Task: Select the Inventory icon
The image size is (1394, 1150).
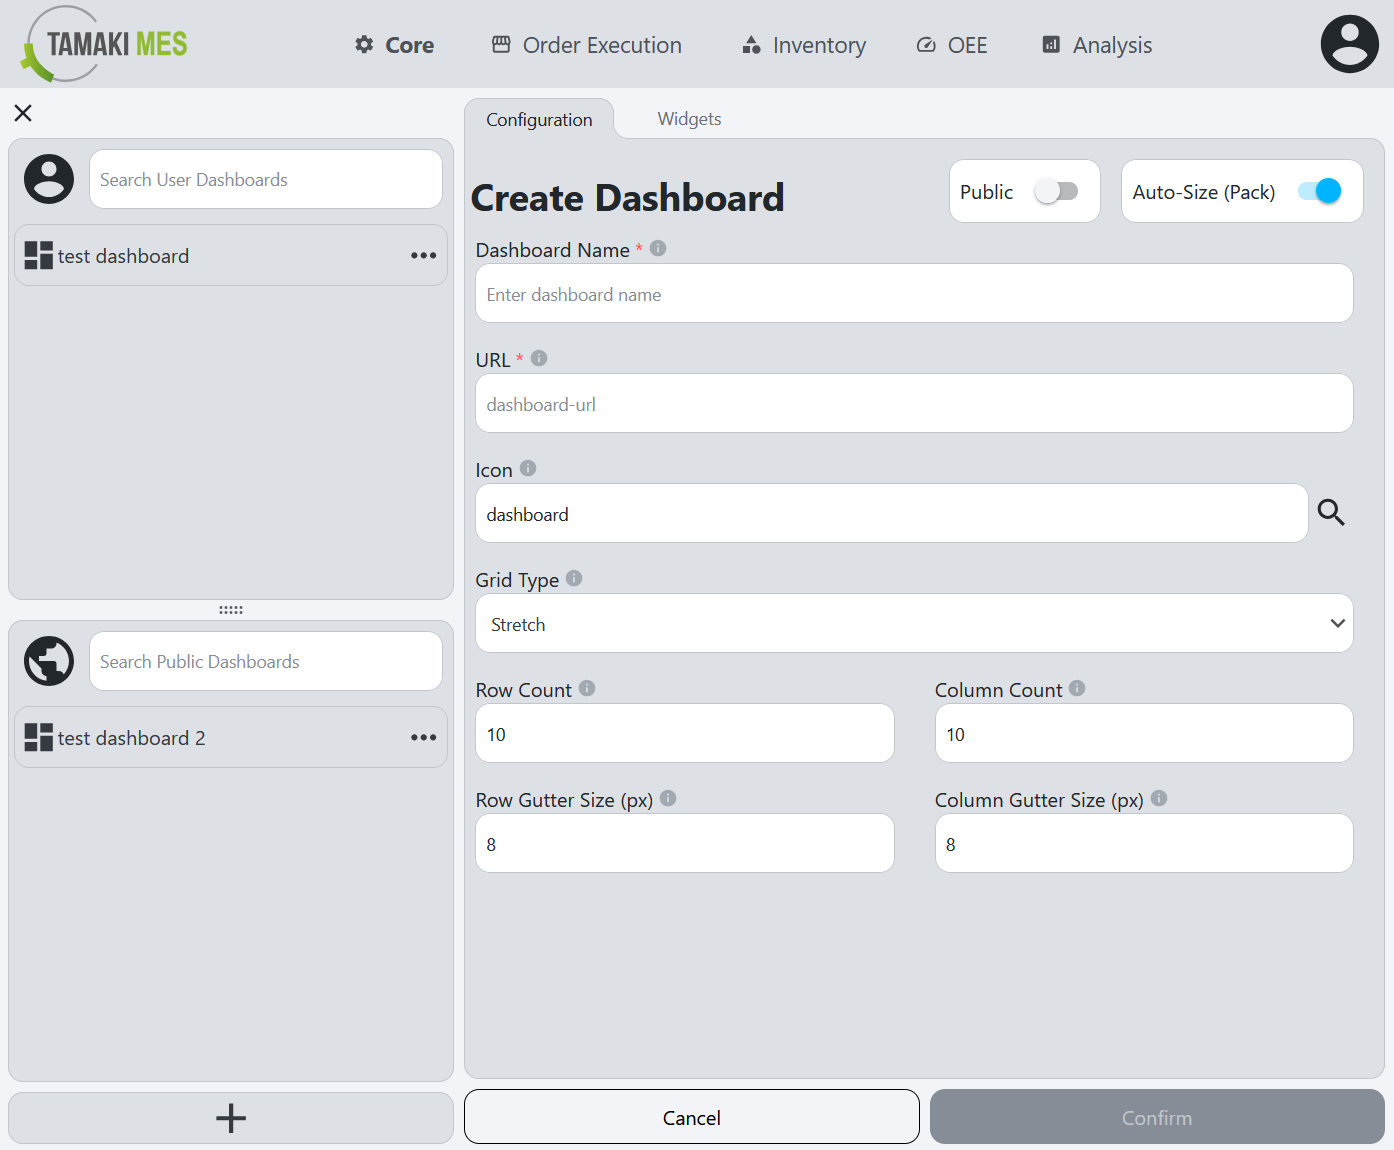Action: click(750, 44)
